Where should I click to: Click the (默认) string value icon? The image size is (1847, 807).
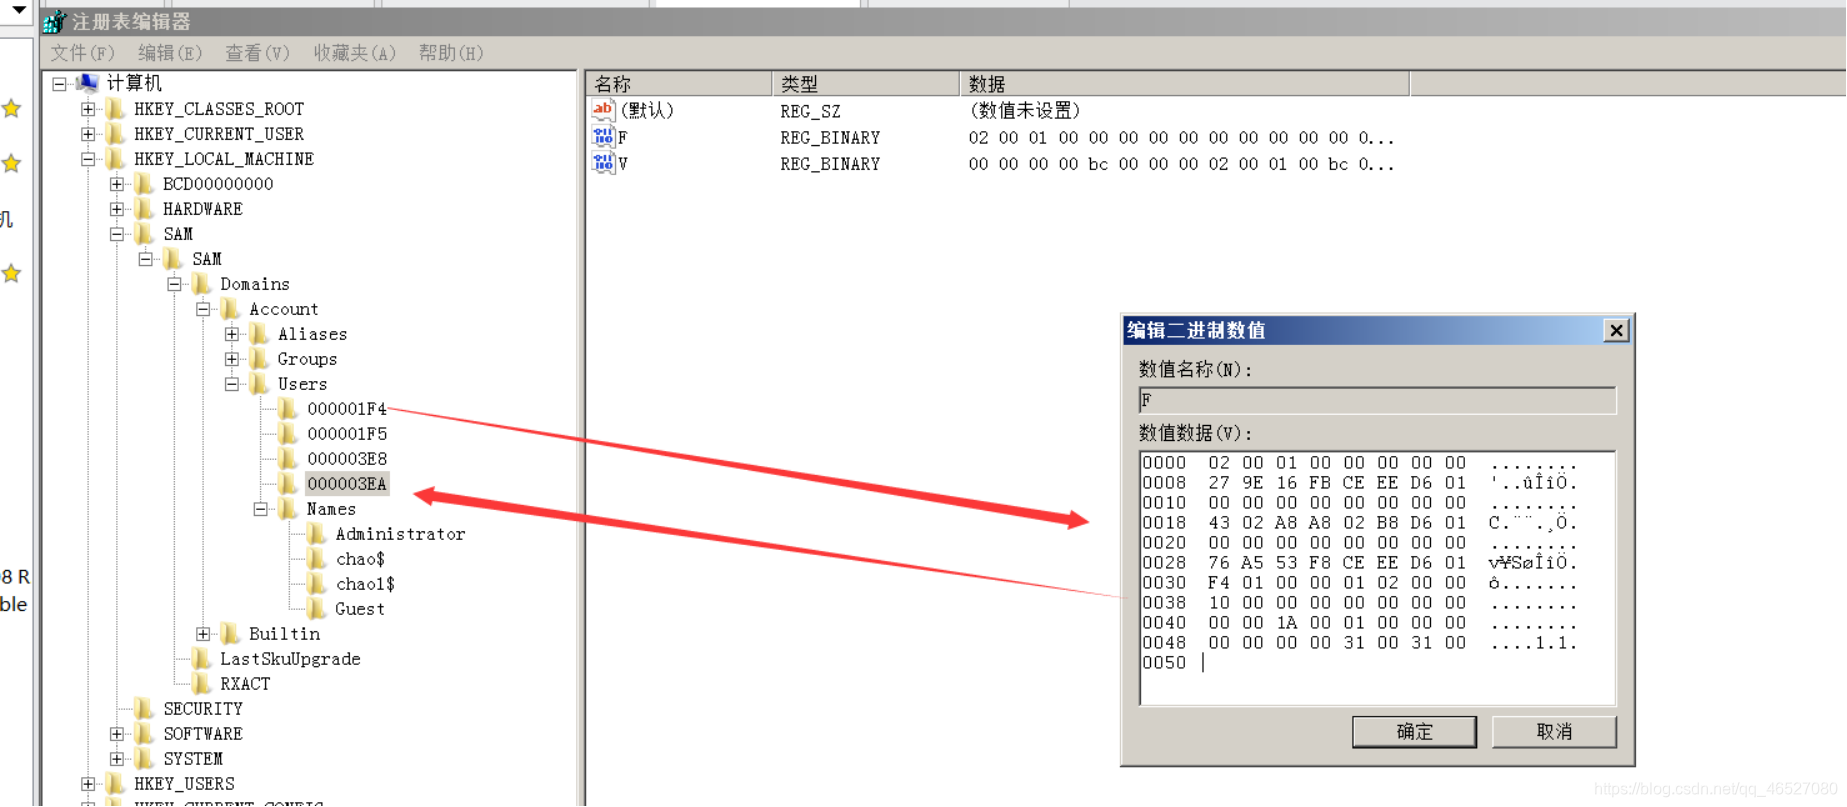click(x=603, y=110)
